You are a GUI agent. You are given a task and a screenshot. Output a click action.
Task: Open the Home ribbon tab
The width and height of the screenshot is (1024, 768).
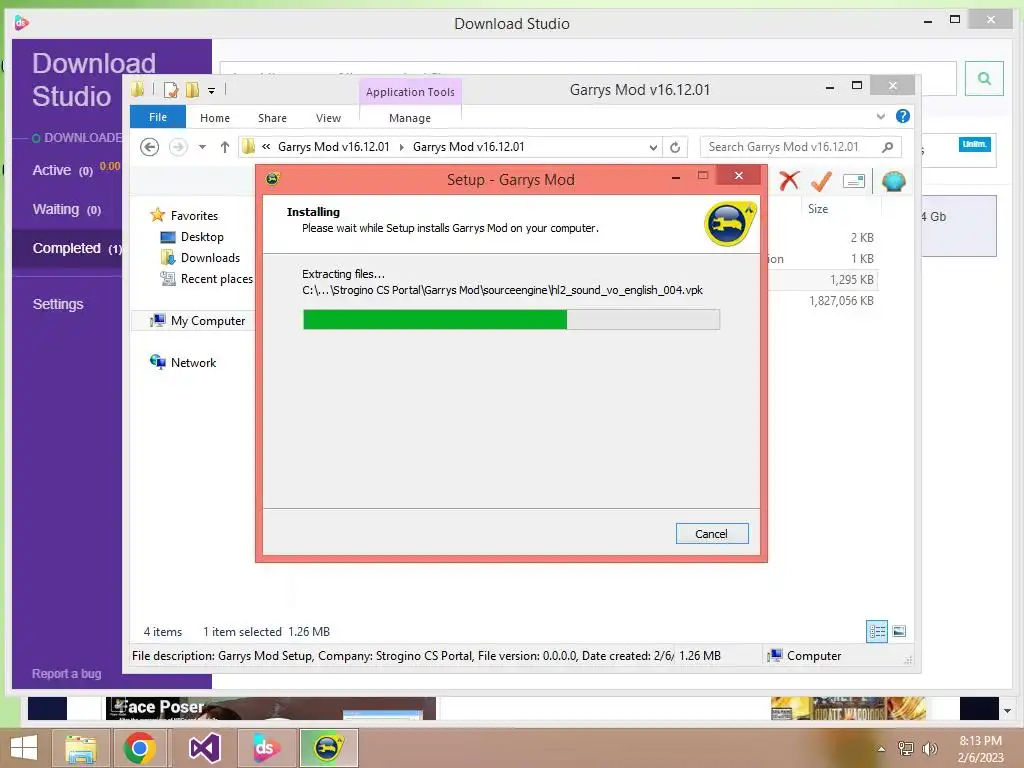click(x=215, y=118)
